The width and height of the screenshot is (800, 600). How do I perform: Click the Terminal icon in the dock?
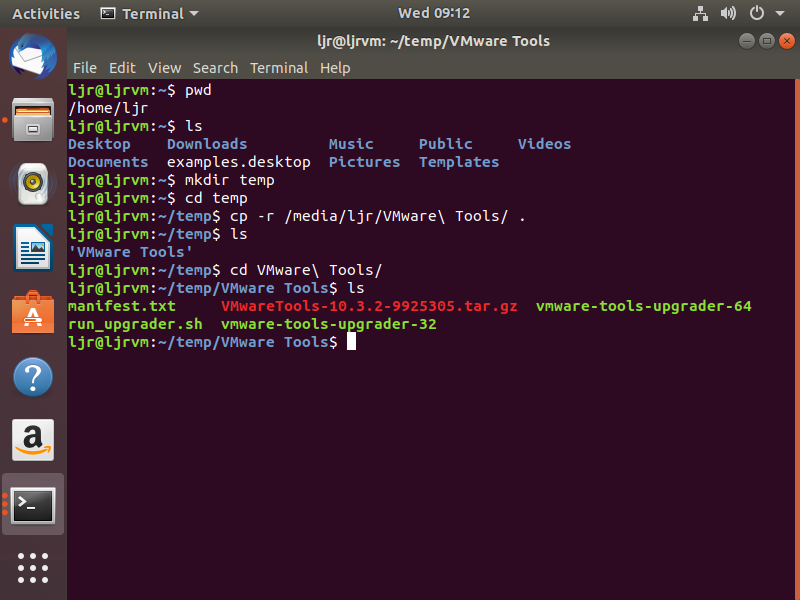click(x=33, y=505)
